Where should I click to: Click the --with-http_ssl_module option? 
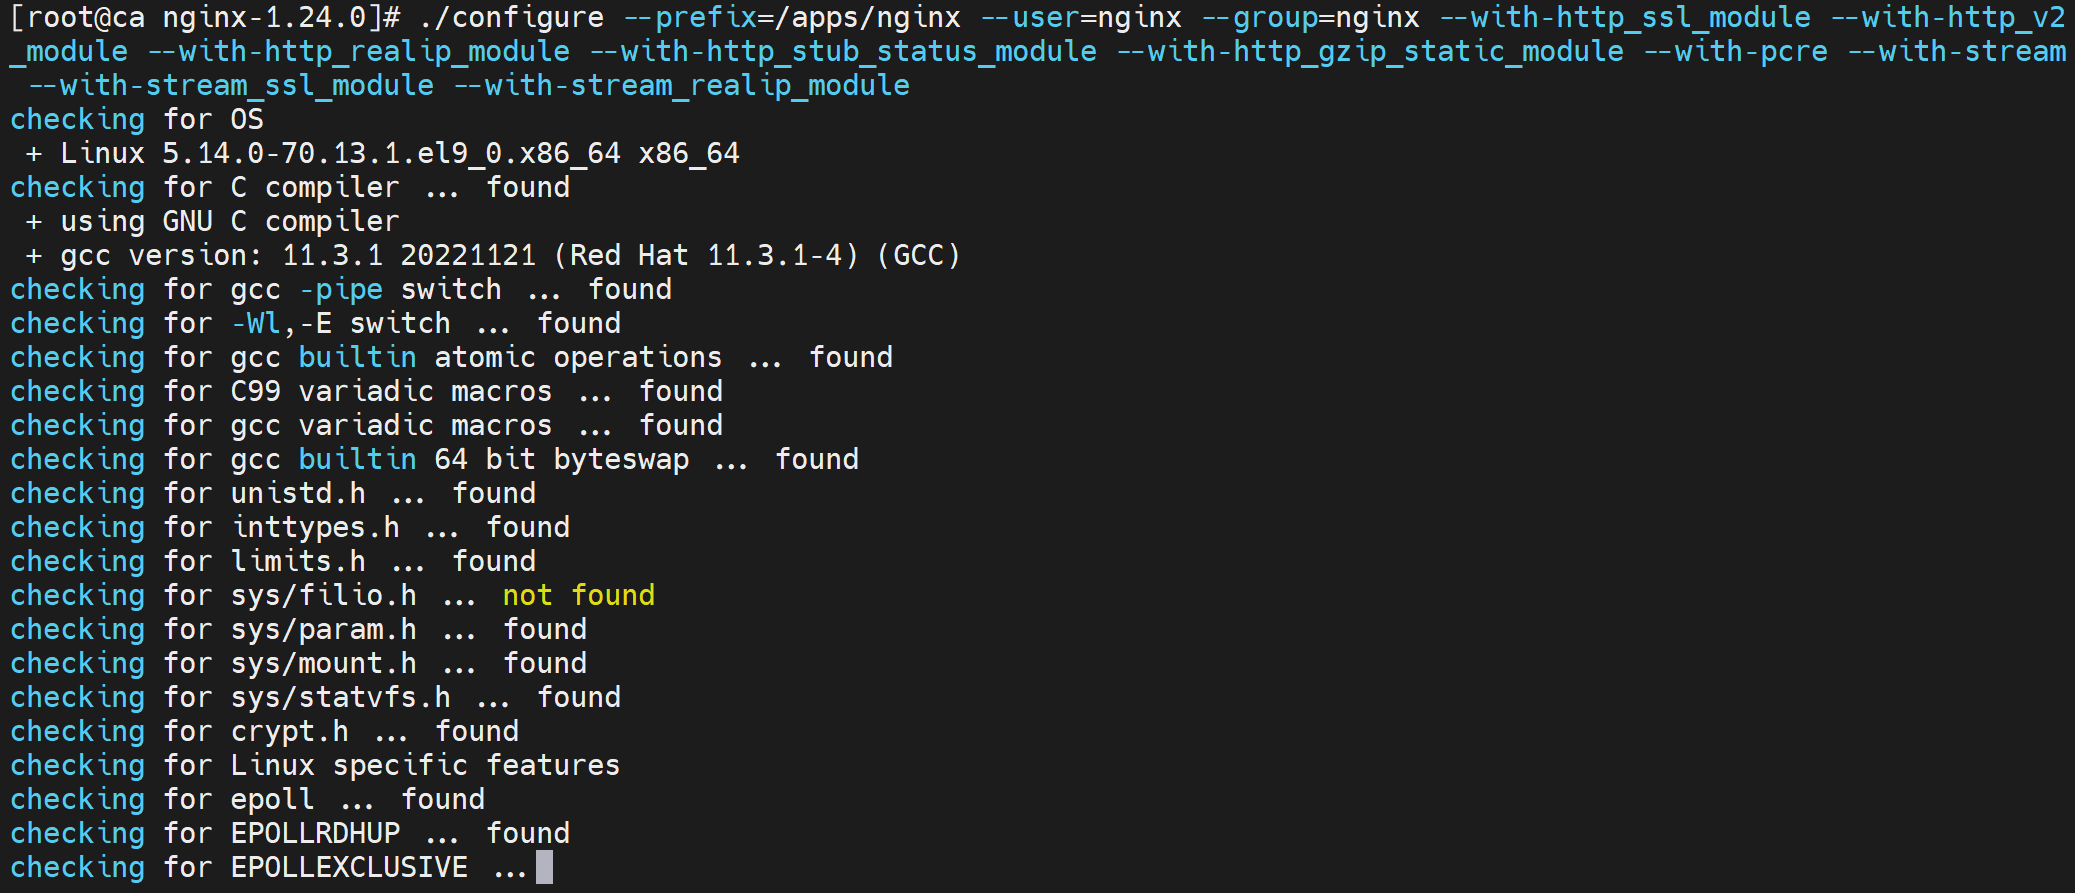click(1625, 18)
